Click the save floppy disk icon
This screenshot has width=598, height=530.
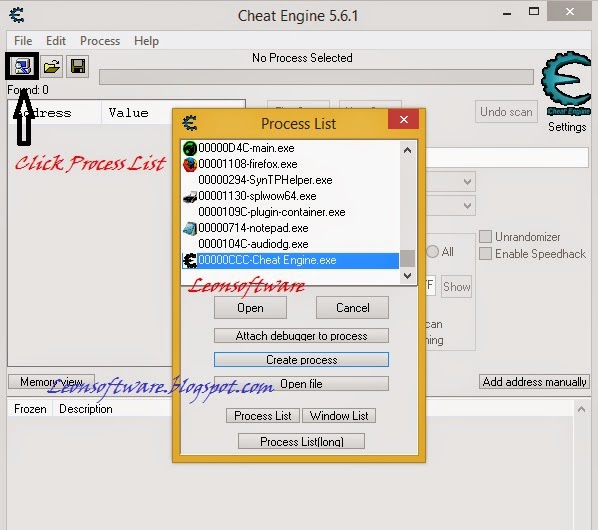[x=78, y=67]
